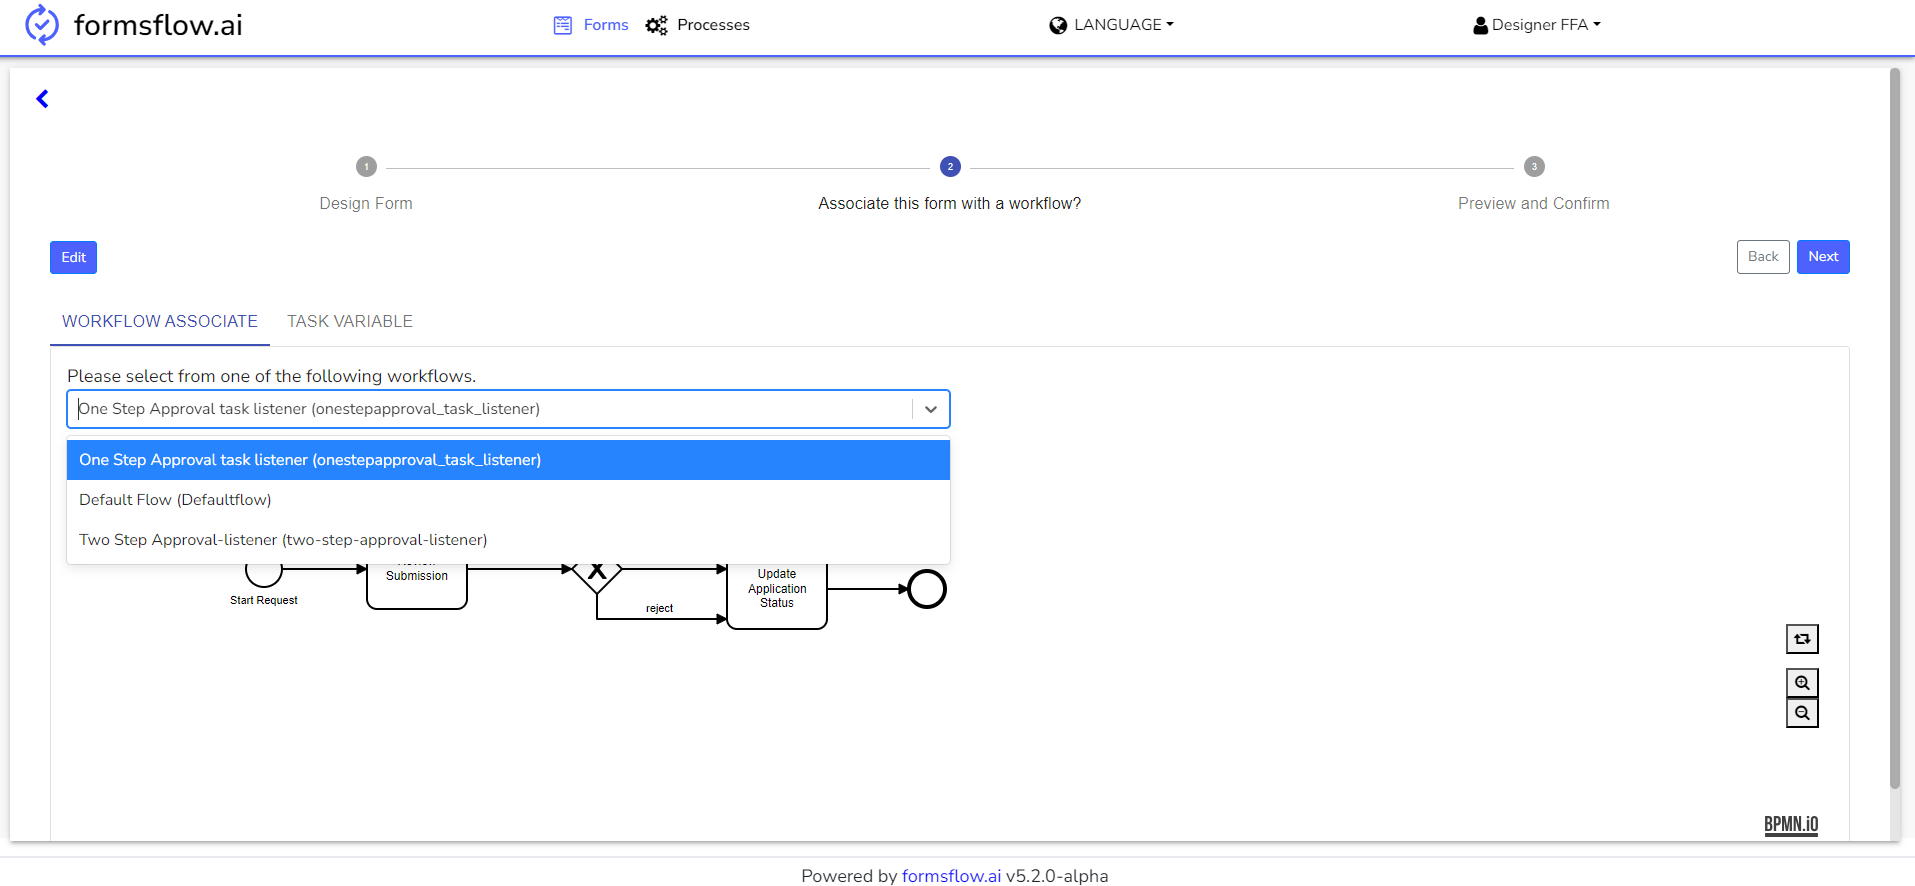Click step 3 Preview and Confirm circle

(1534, 167)
